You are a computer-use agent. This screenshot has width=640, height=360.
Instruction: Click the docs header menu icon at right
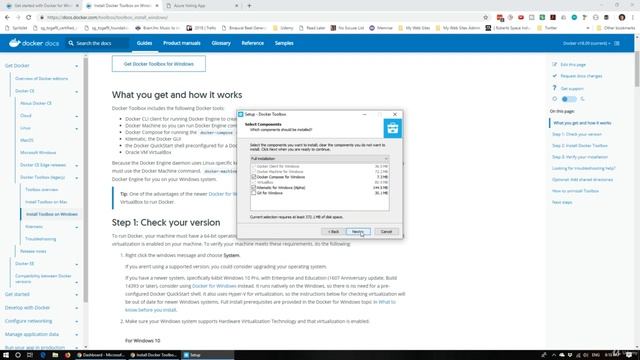coord(617,43)
